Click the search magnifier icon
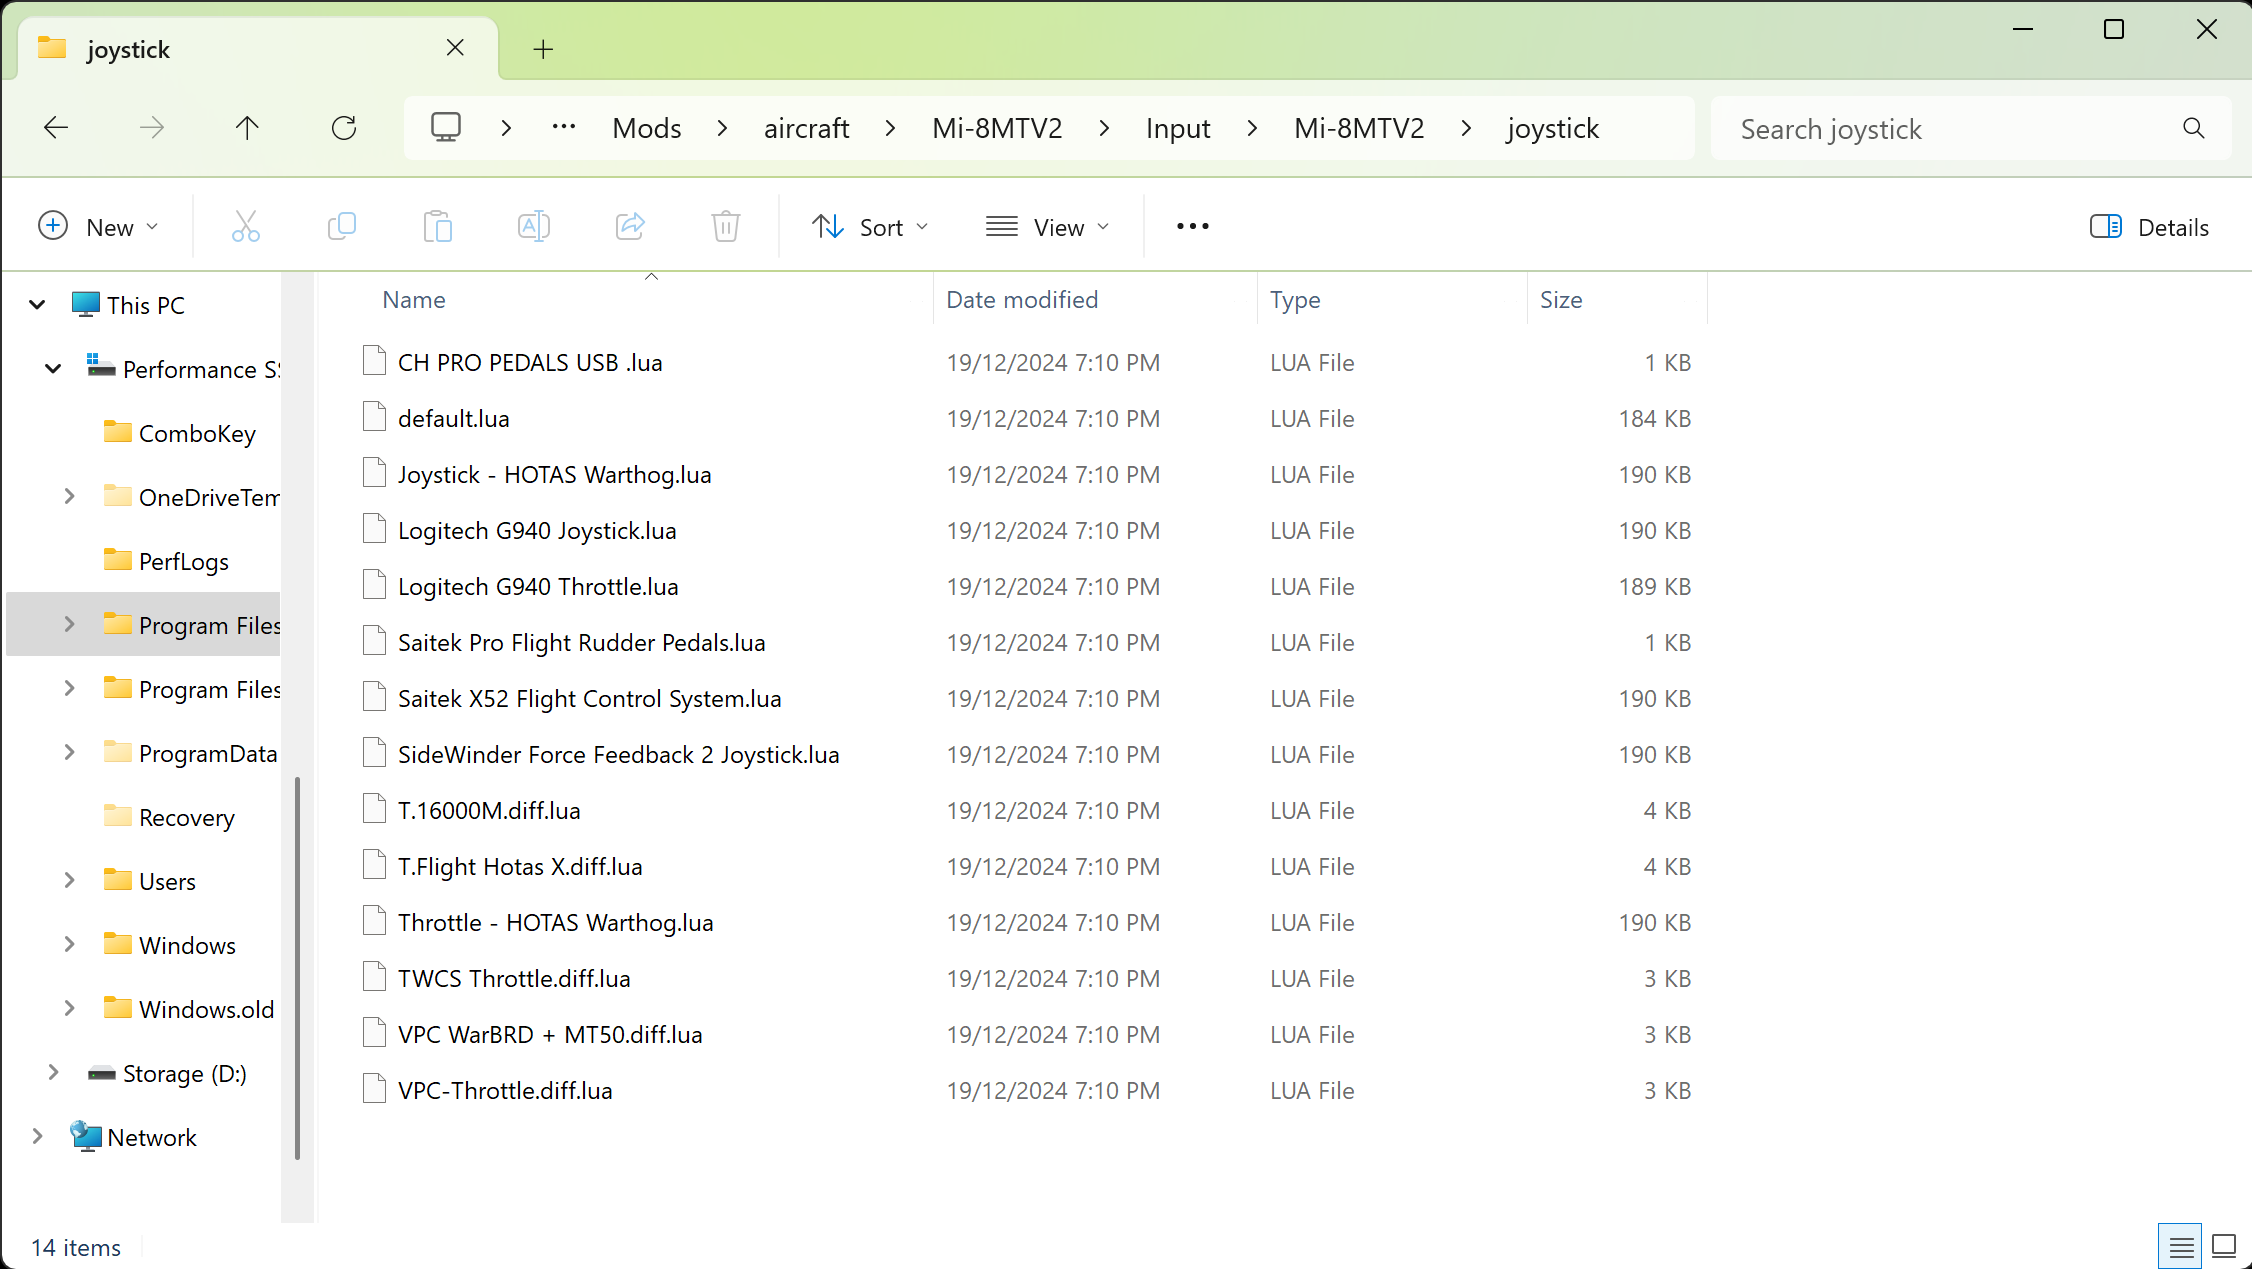Screen dimensions: 2252x1269 click(x=2194, y=128)
